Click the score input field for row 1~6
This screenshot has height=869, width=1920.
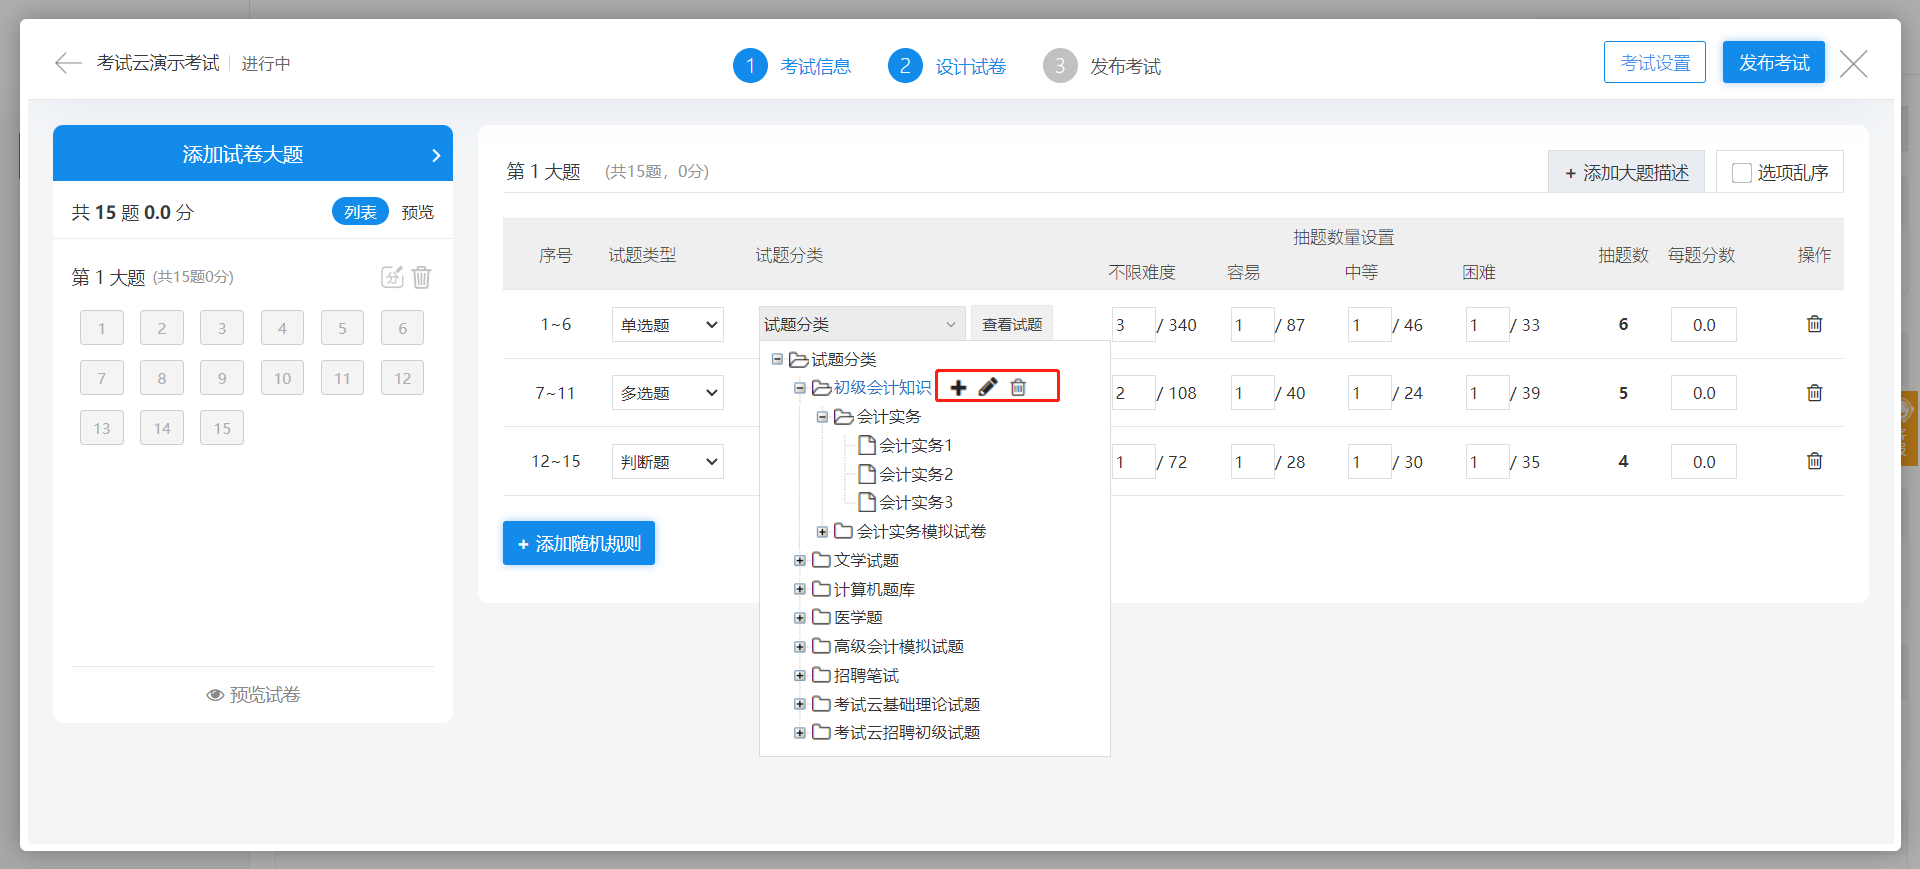[x=1703, y=325]
